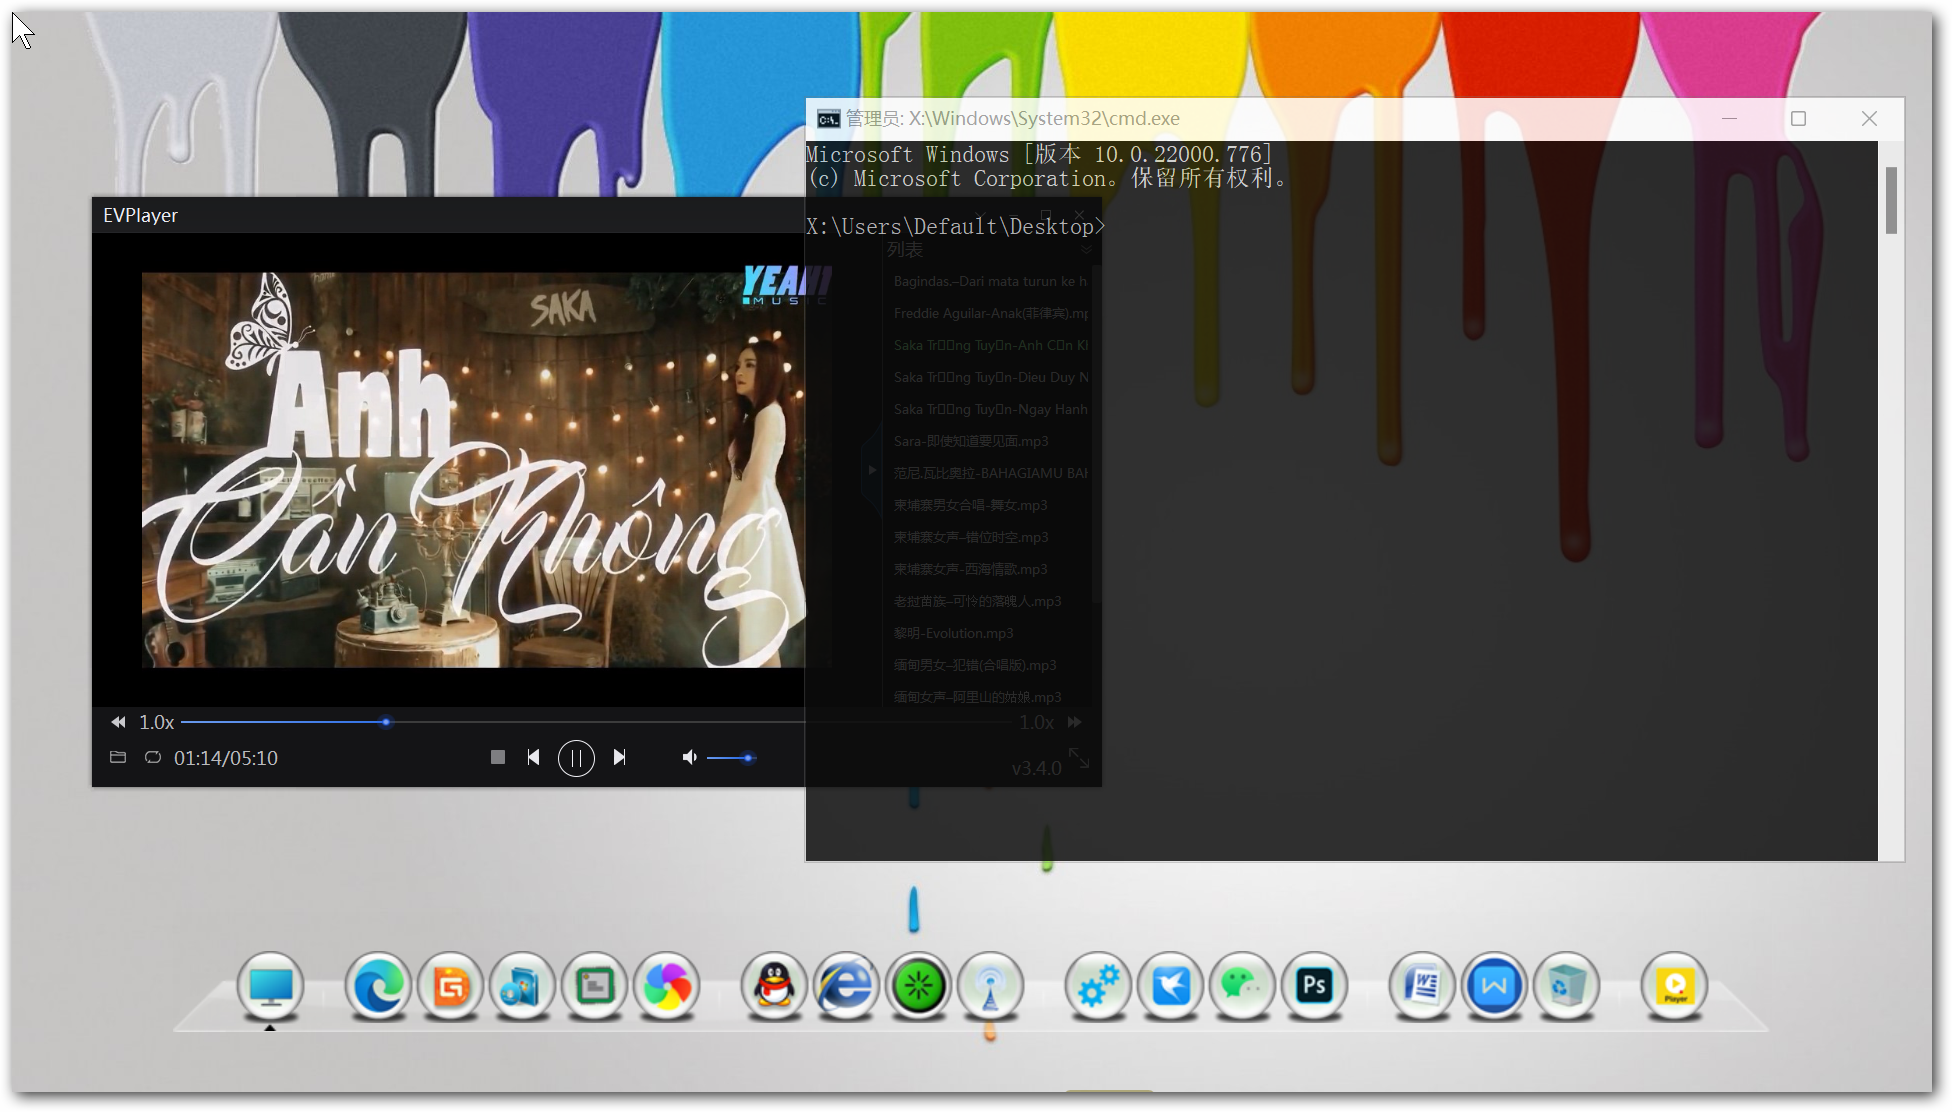The width and height of the screenshot is (1952, 1112).
Task: Click the cmd window vertical scrollbar thumb
Action: pos(1891,200)
